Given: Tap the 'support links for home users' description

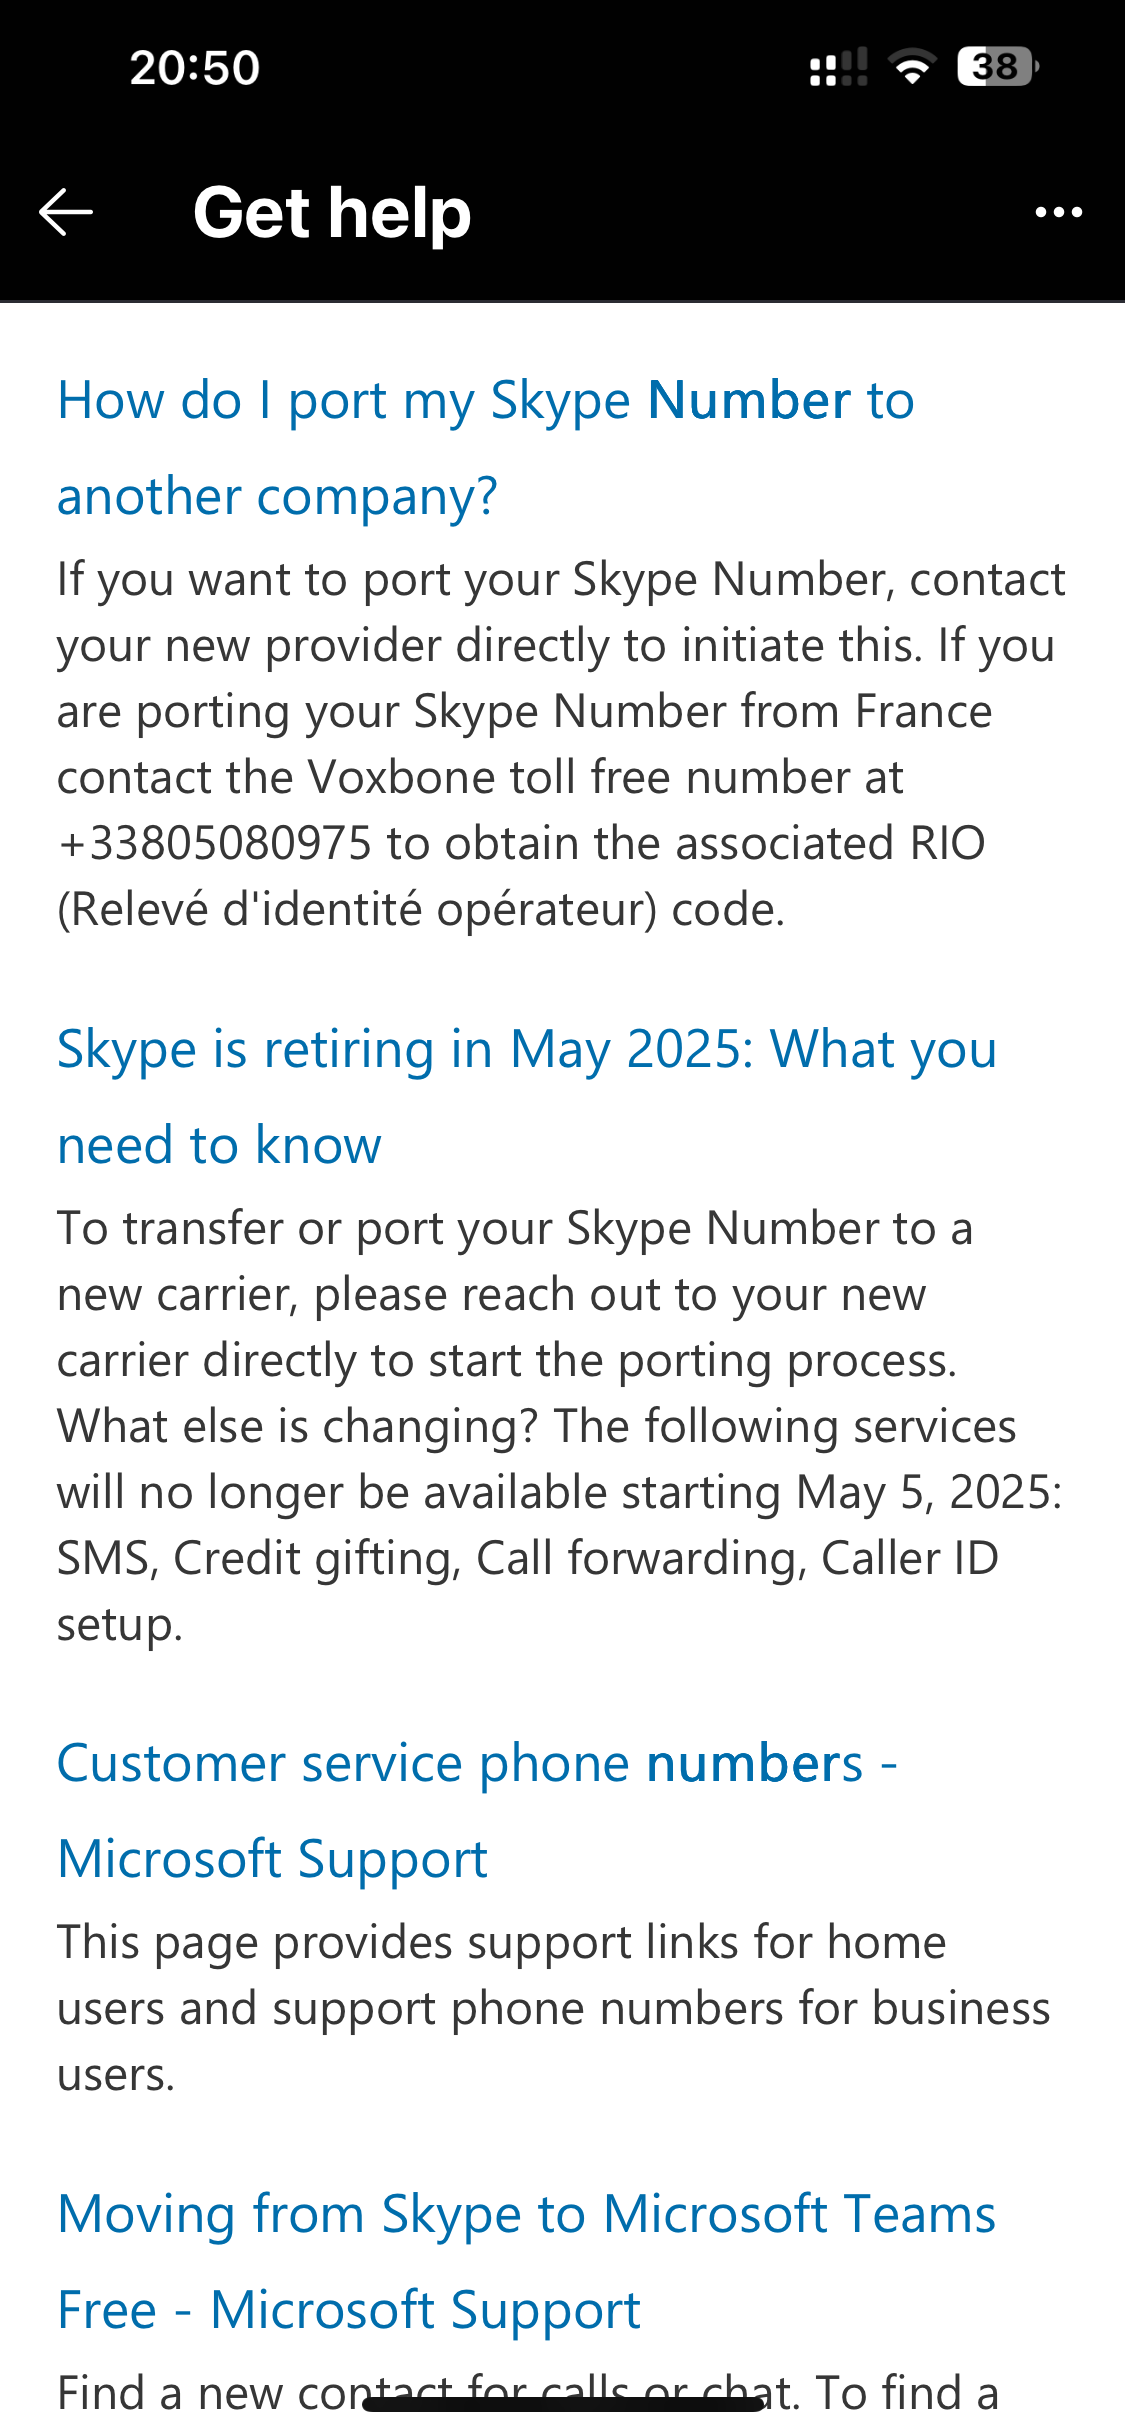Looking at the screenshot, I should pos(553,2008).
